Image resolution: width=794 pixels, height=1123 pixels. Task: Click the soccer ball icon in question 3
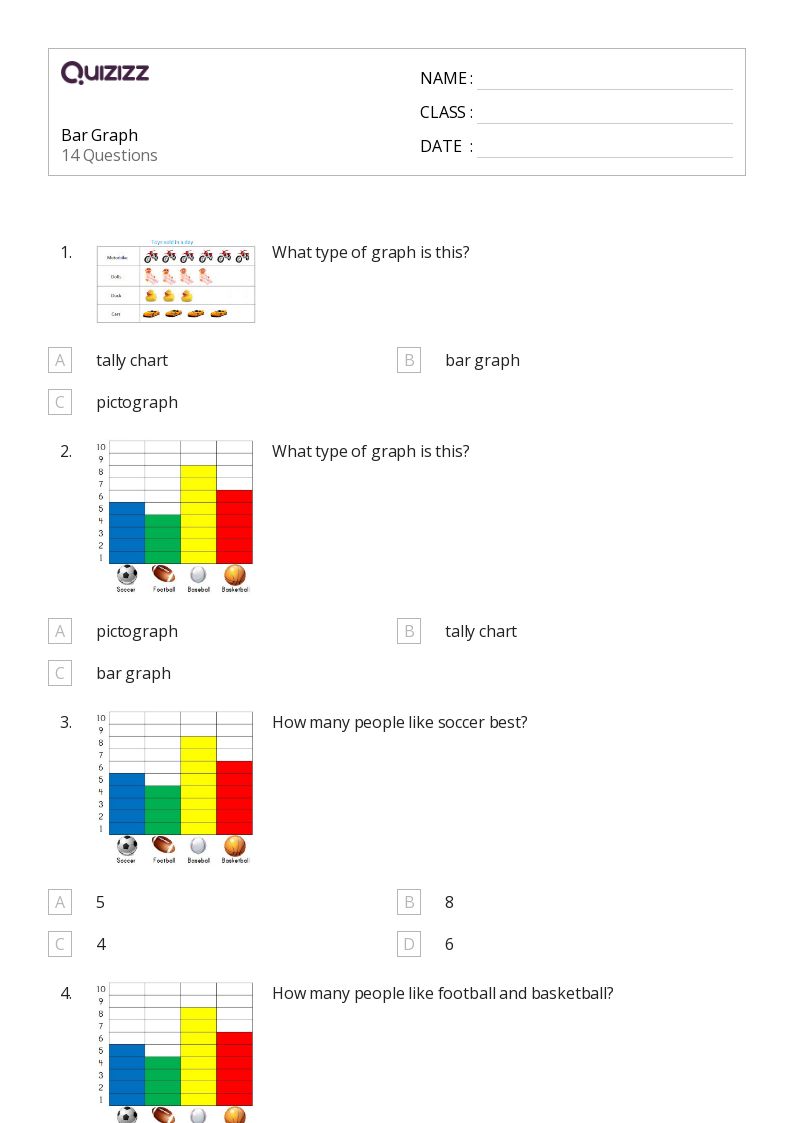[127, 846]
